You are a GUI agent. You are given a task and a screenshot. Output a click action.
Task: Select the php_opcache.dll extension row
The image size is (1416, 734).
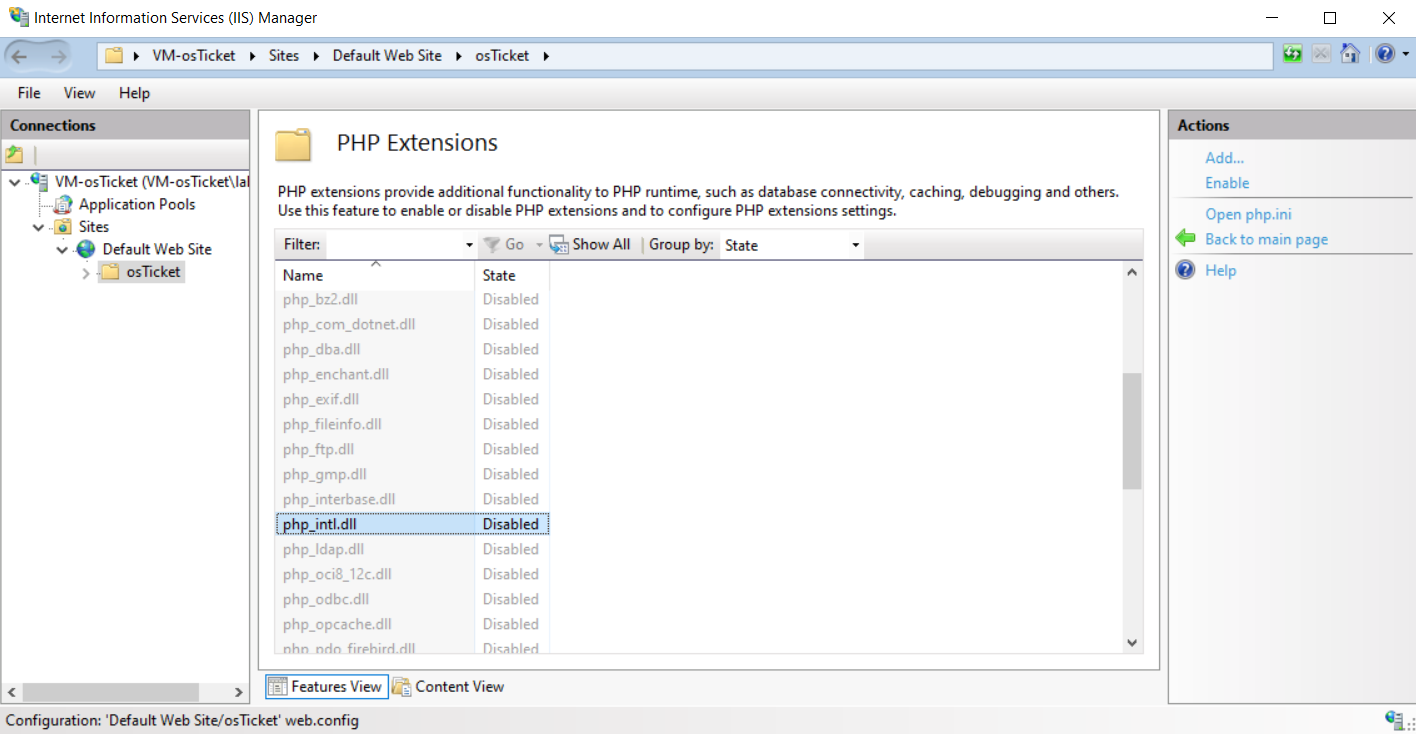412,624
